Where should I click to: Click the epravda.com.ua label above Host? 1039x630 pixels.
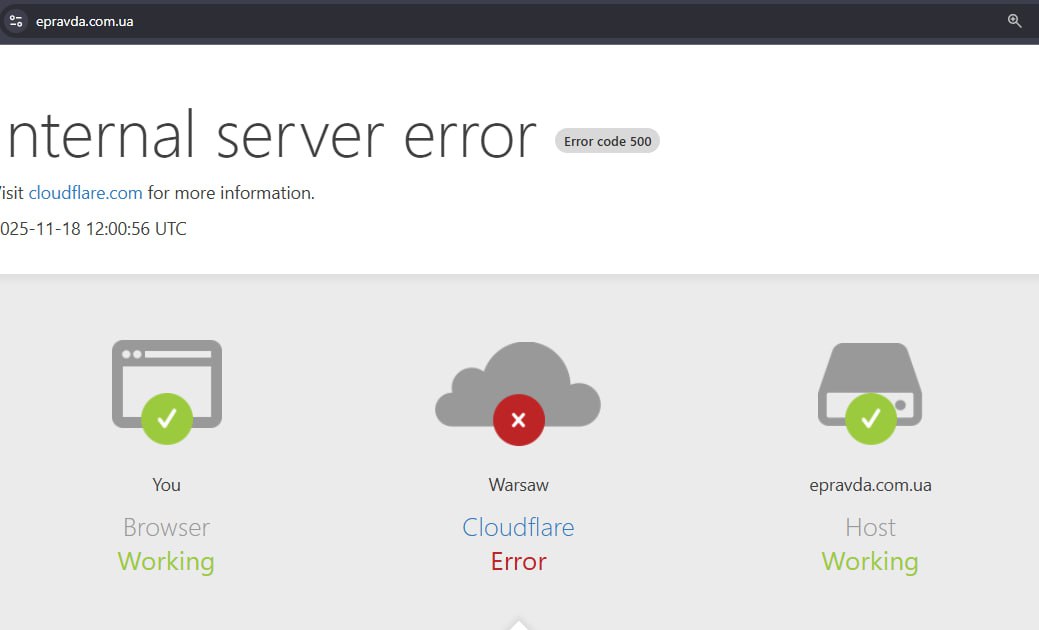pos(870,485)
